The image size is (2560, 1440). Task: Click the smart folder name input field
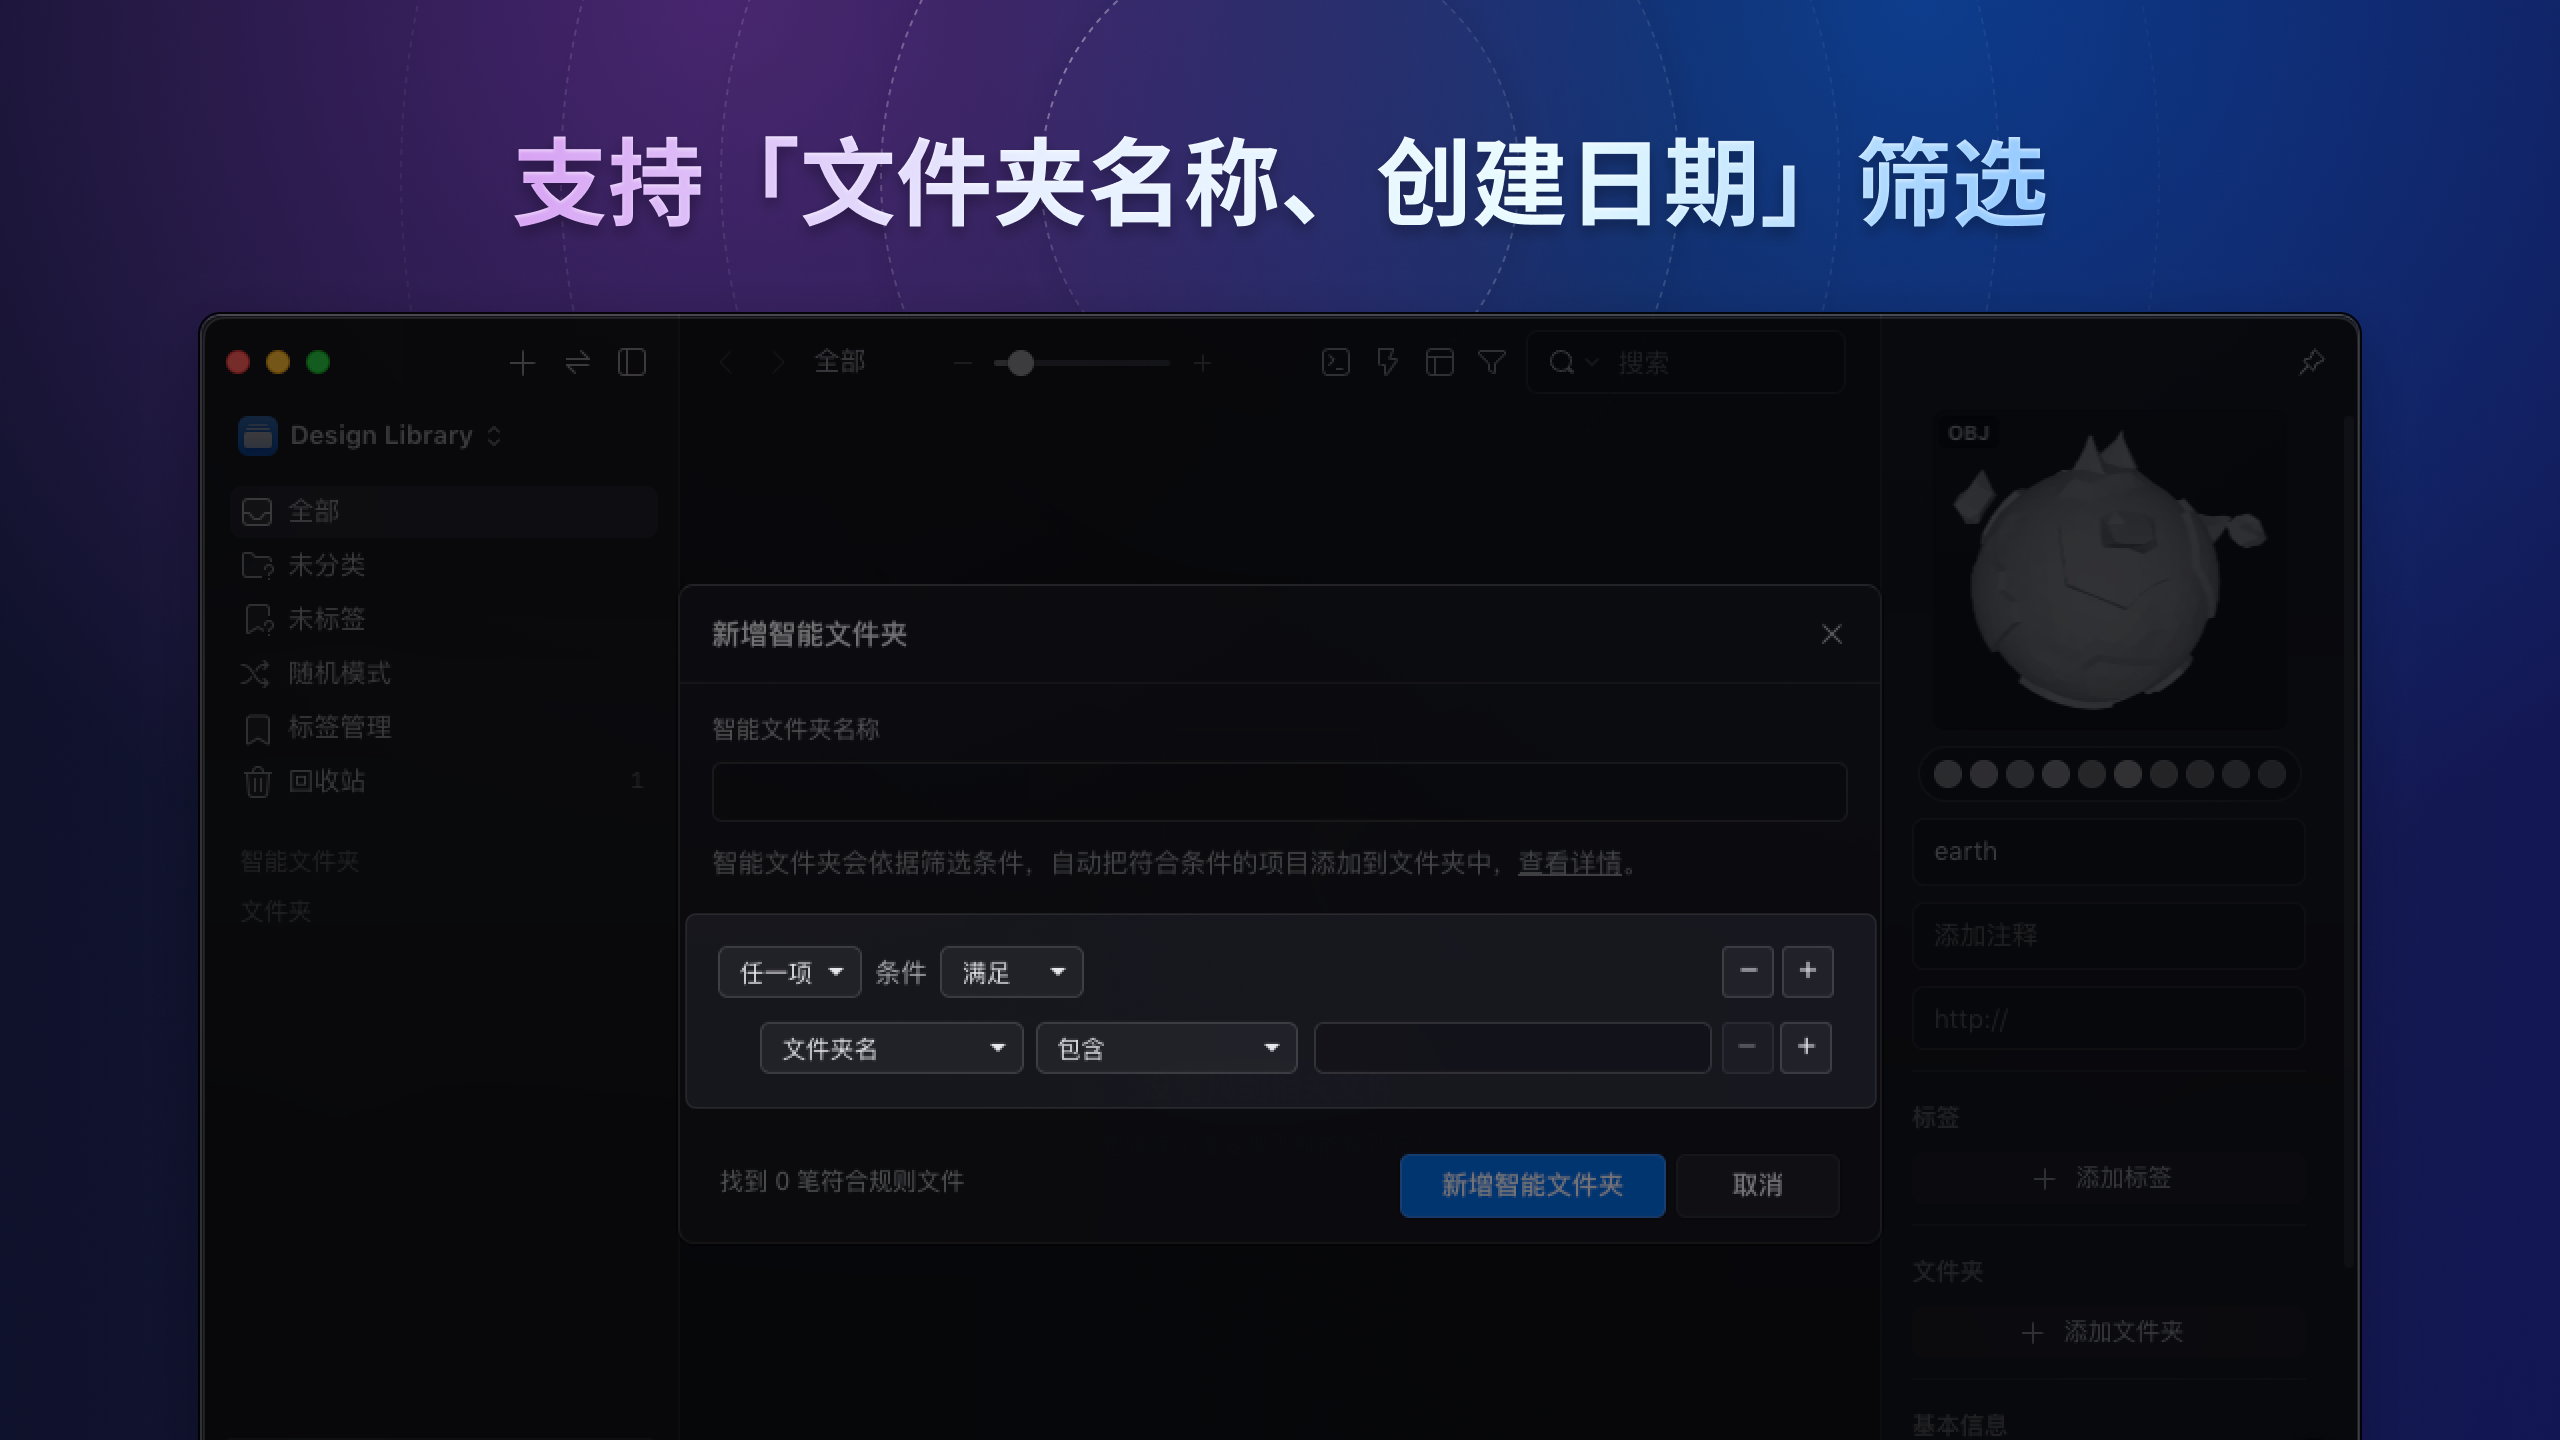click(1278, 791)
